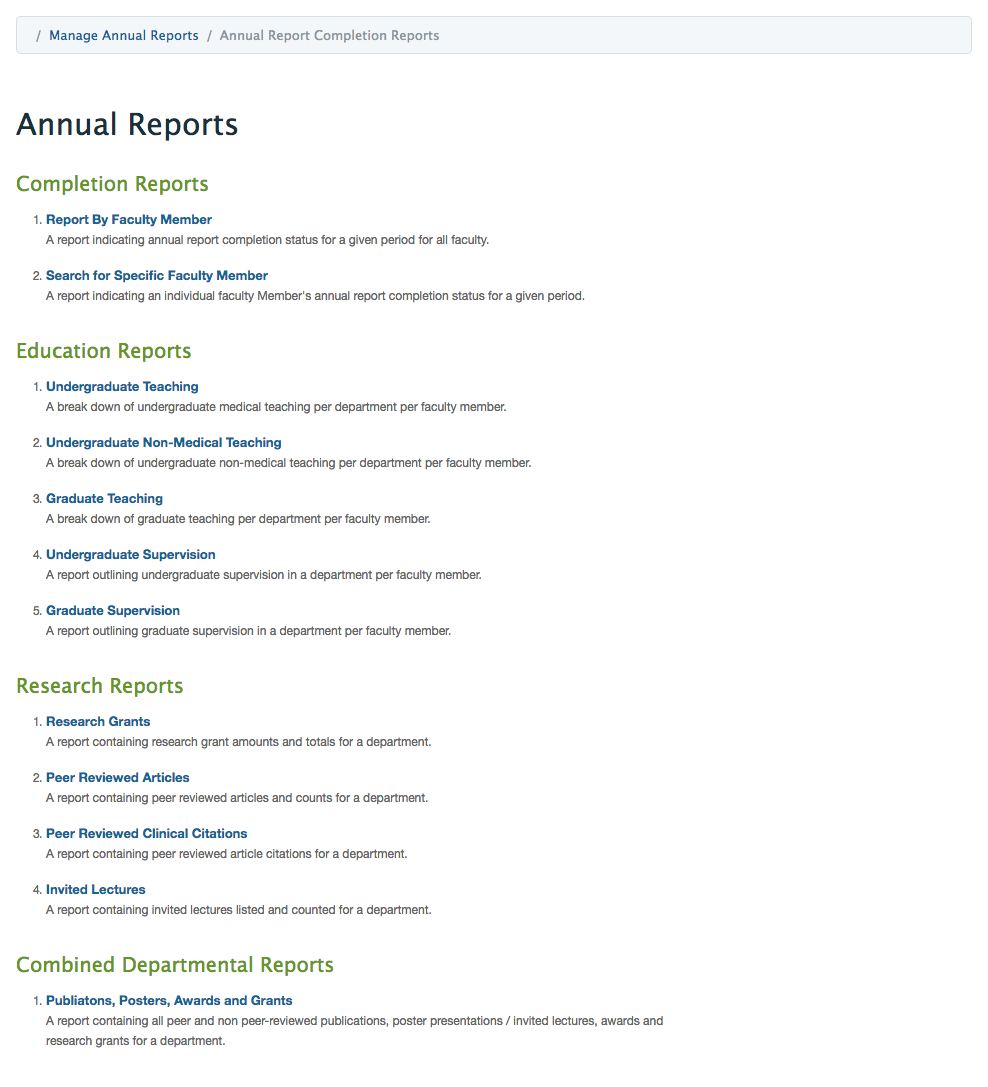The height and width of the screenshot is (1087, 988).
Task: Click description 'peer reviewed articles and counts'
Action: point(237,799)
